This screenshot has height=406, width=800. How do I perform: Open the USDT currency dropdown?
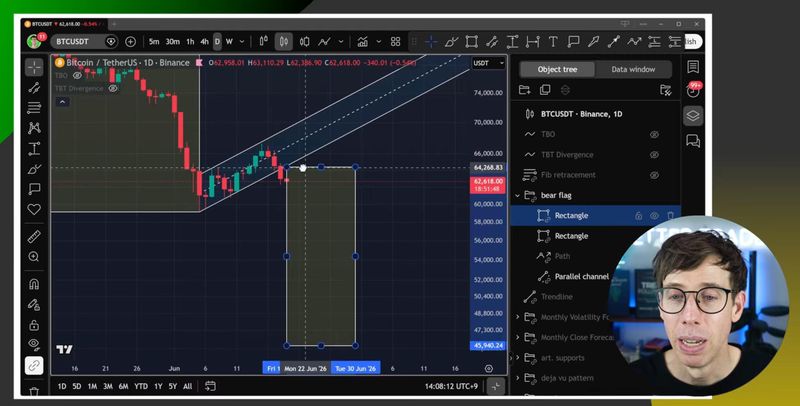[x=489, y=63]
